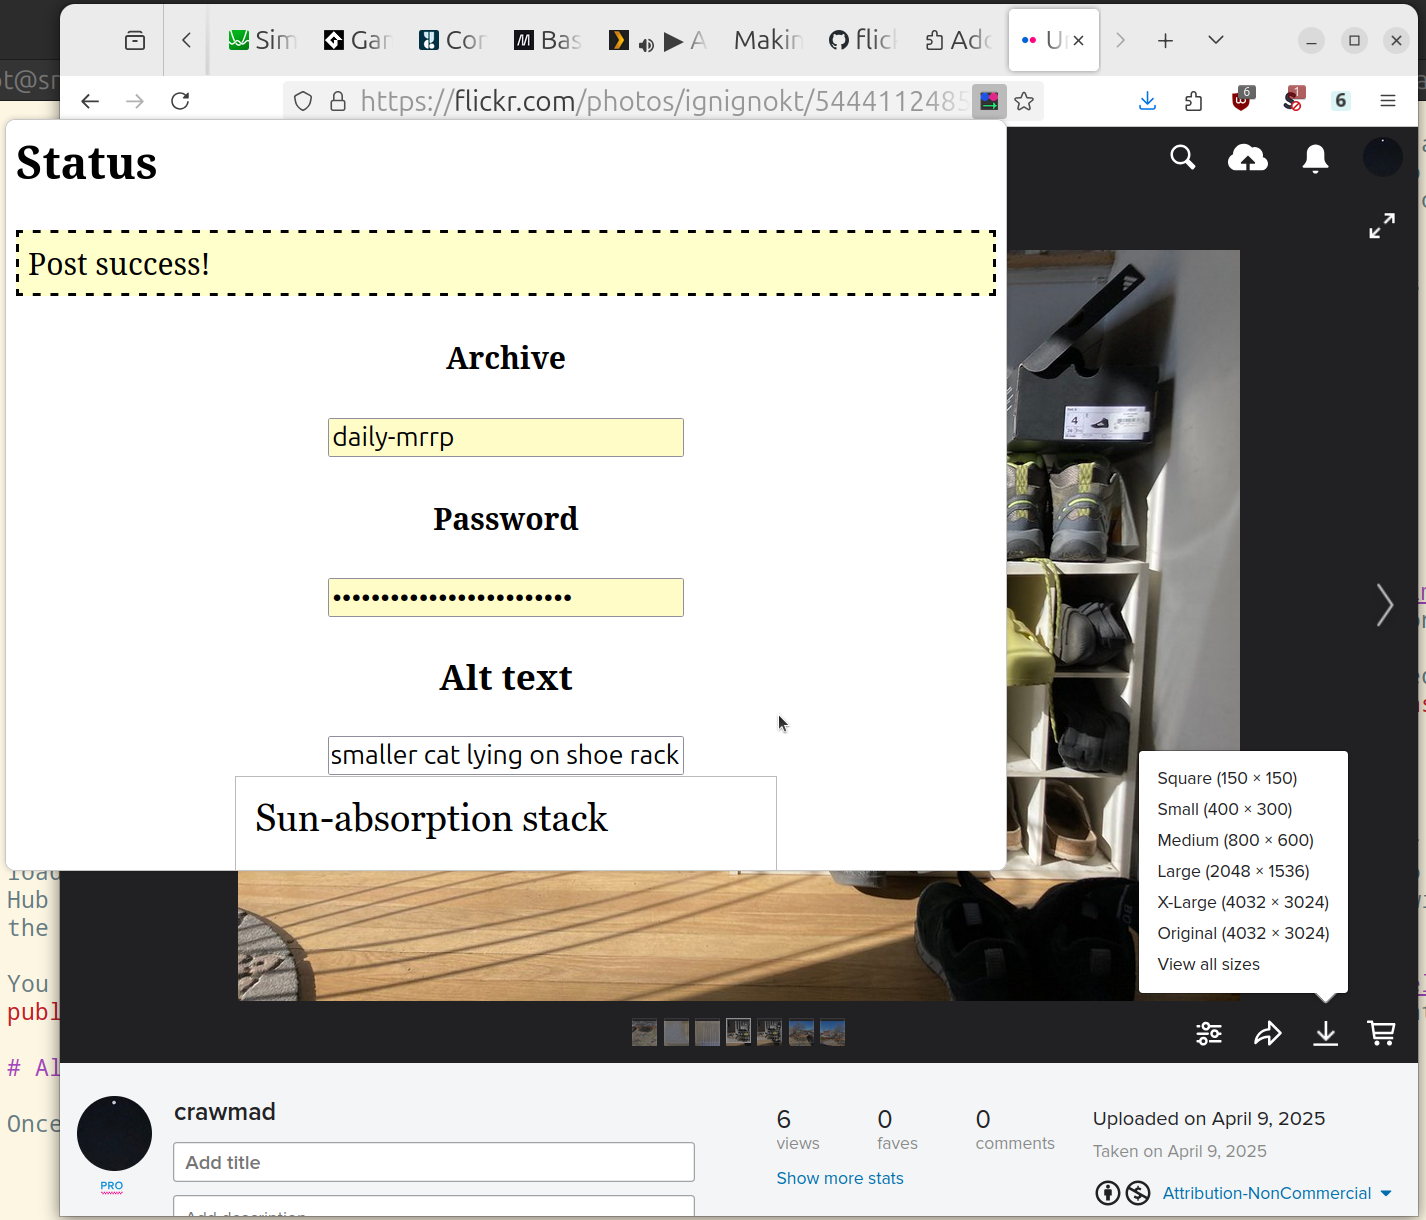Screen dimensions: 1426x1220
Task: Click the Add title input field
Action: pos(433,1162)
